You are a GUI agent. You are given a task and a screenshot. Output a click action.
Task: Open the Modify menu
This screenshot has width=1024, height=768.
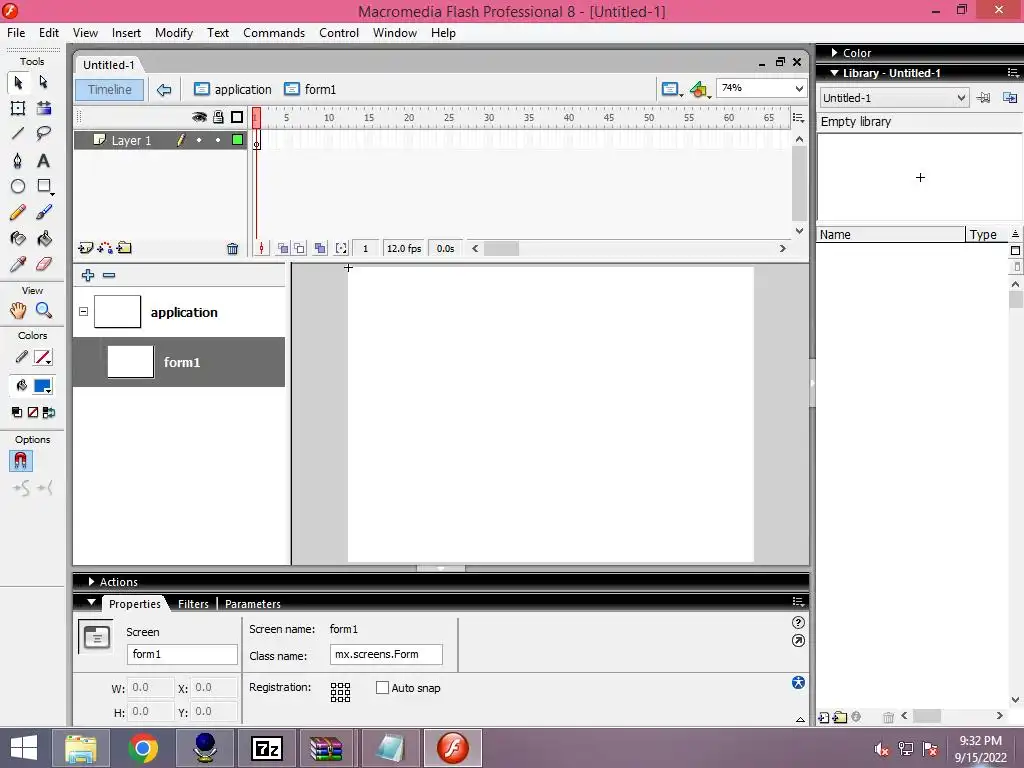pyautogui.click(x=174, y=33)
